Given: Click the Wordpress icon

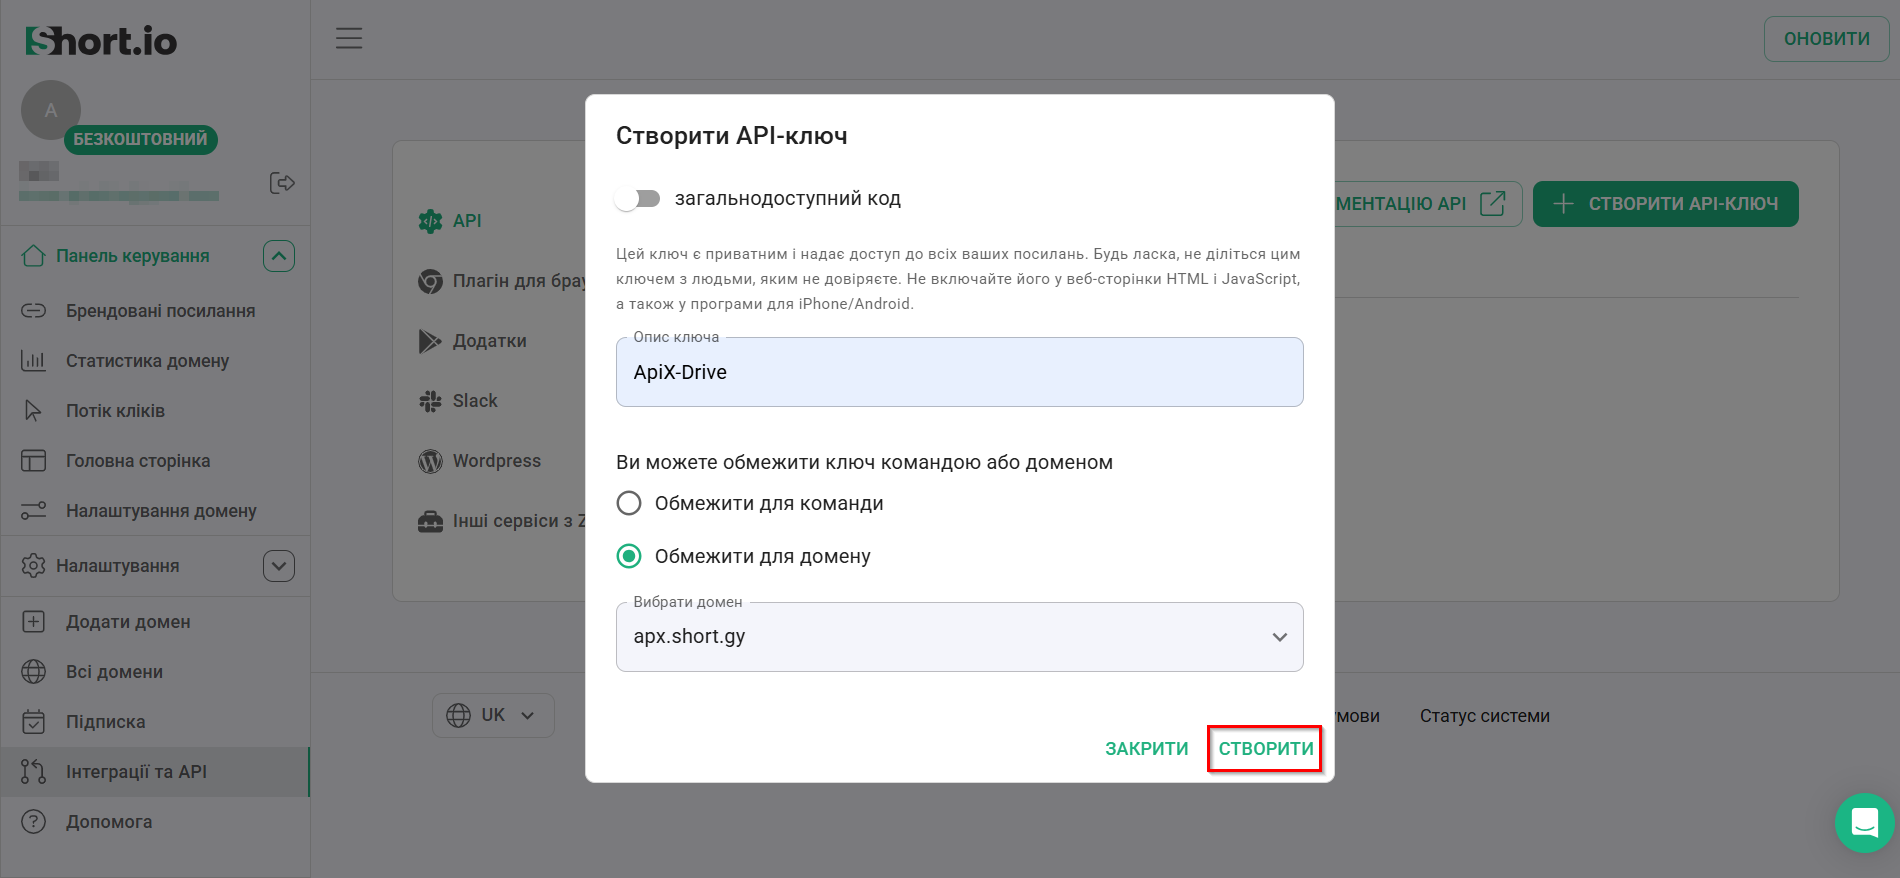Looking at the screenshot, I should coord(430,461).
